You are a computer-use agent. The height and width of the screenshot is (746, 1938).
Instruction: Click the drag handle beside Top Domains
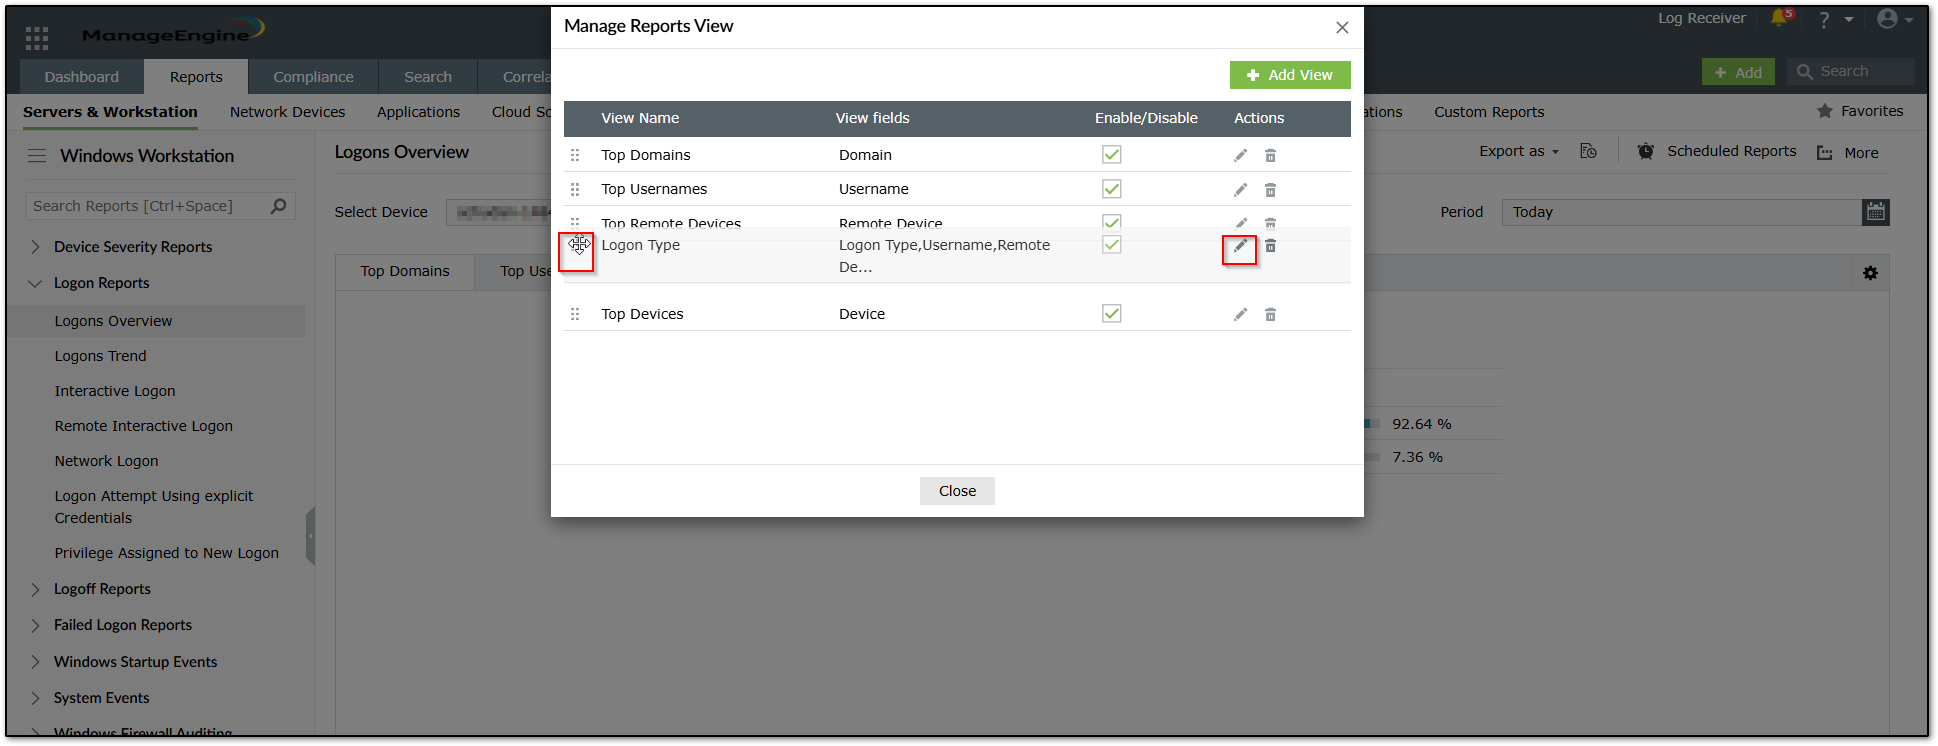pyautogui.click(x=575, y=155)
